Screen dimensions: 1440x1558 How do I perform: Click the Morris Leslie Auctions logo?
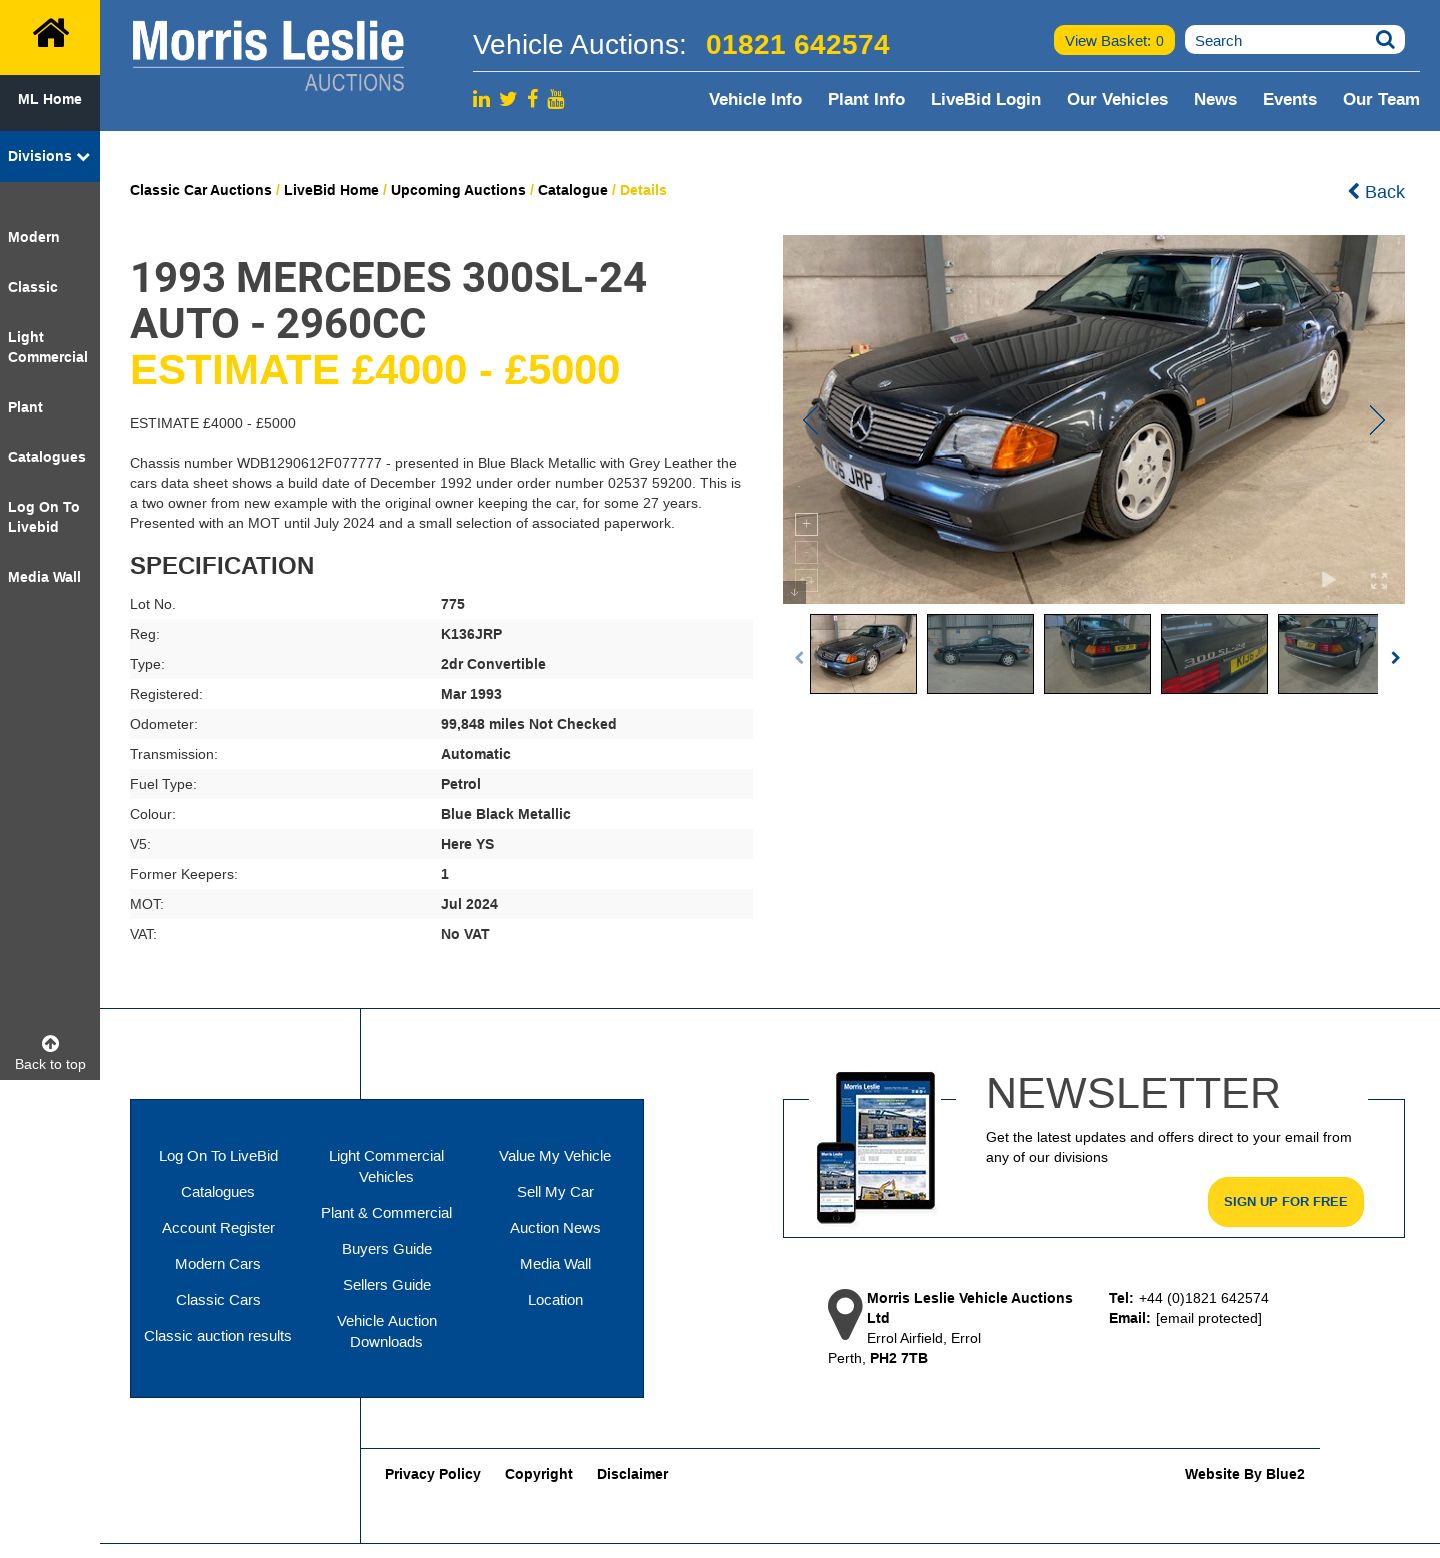coord(268,56)
